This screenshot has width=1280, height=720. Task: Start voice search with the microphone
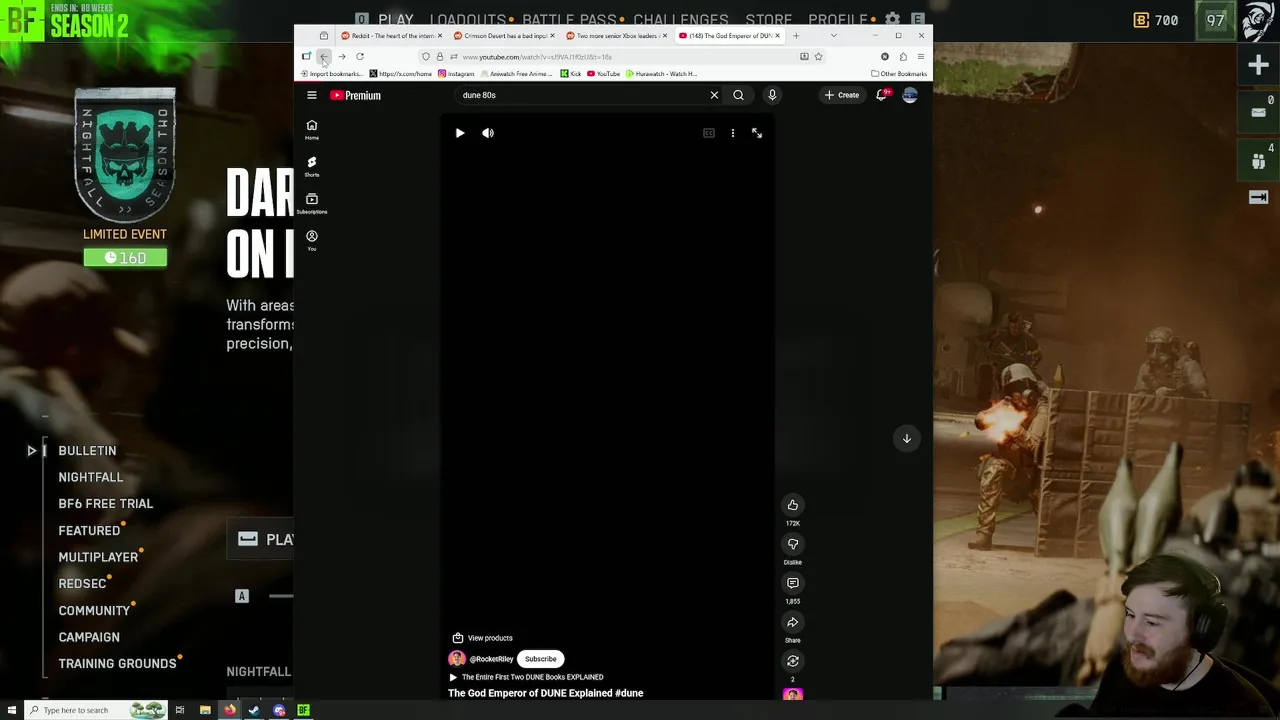pyautogui.click(x=772, y=95)
